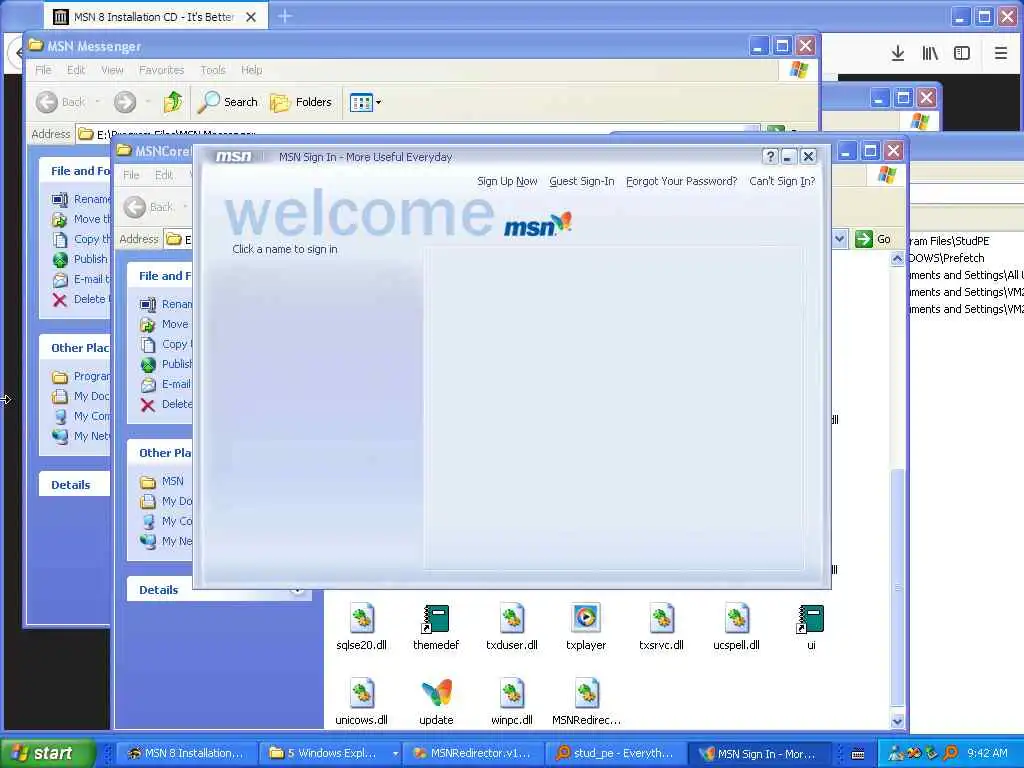Click the Up folder icon in MSN Messenger window
This screenshot has height=768, width=1024.
click(173, 102)
